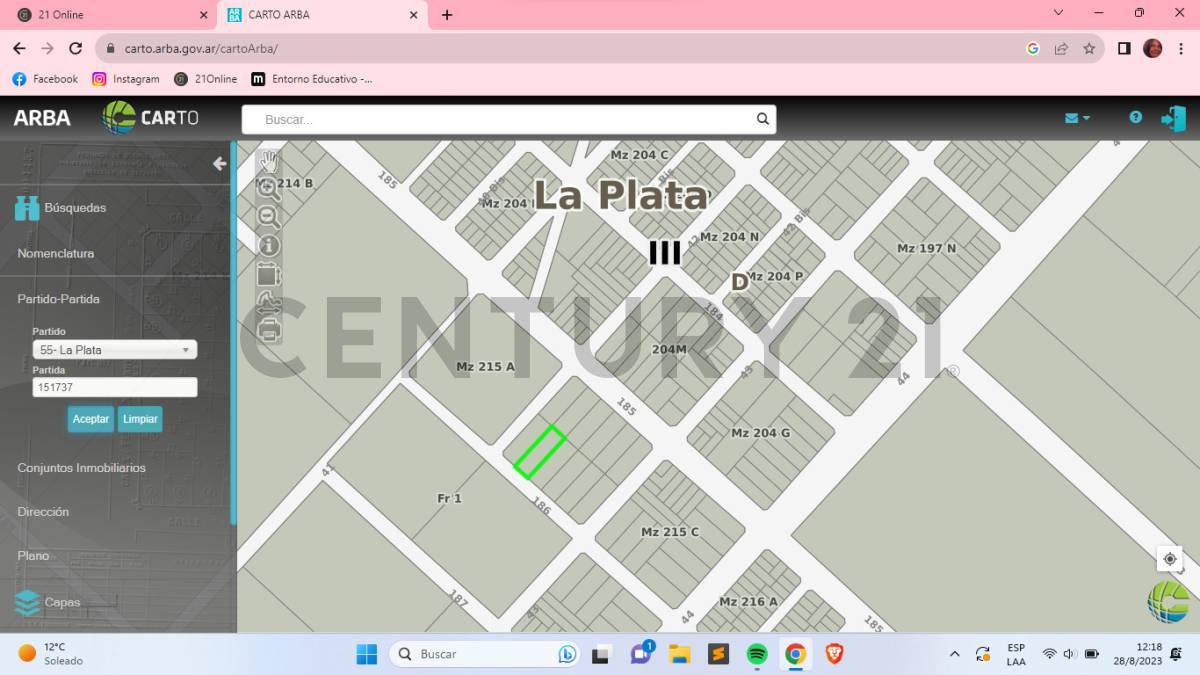Open the Facebook bookmark

45,79
